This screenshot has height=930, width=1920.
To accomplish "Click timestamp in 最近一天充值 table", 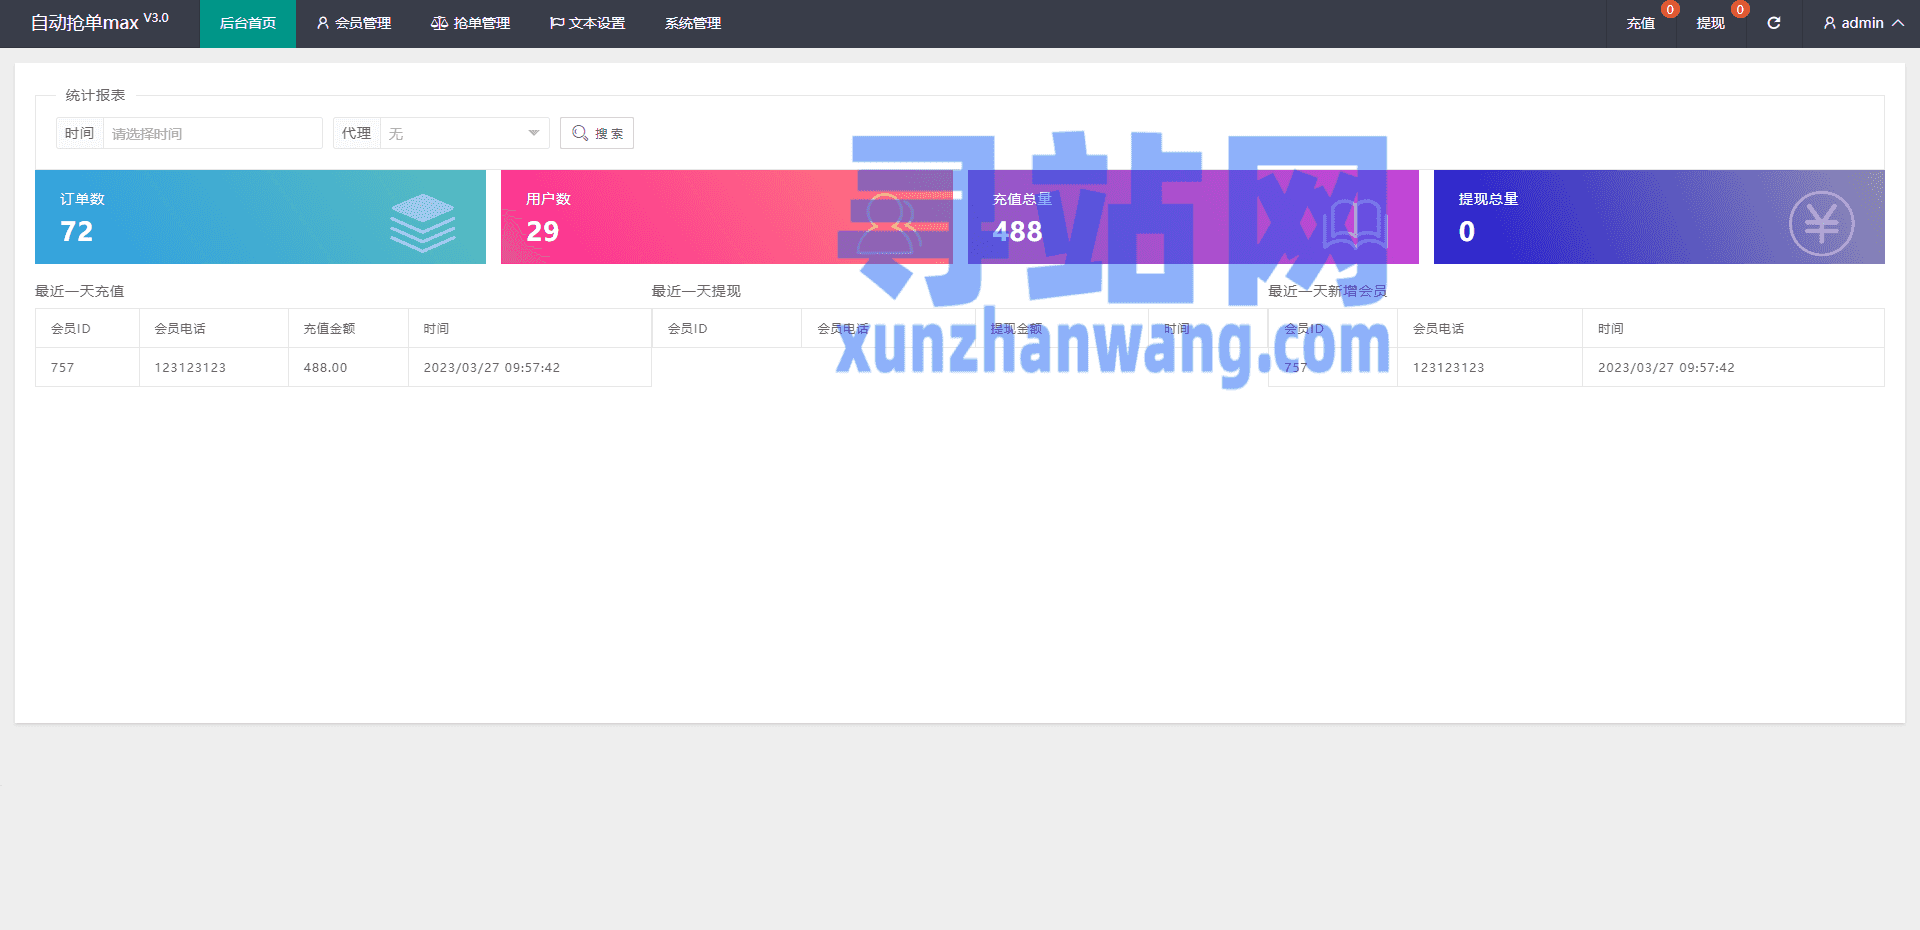I will coord(492,368).
